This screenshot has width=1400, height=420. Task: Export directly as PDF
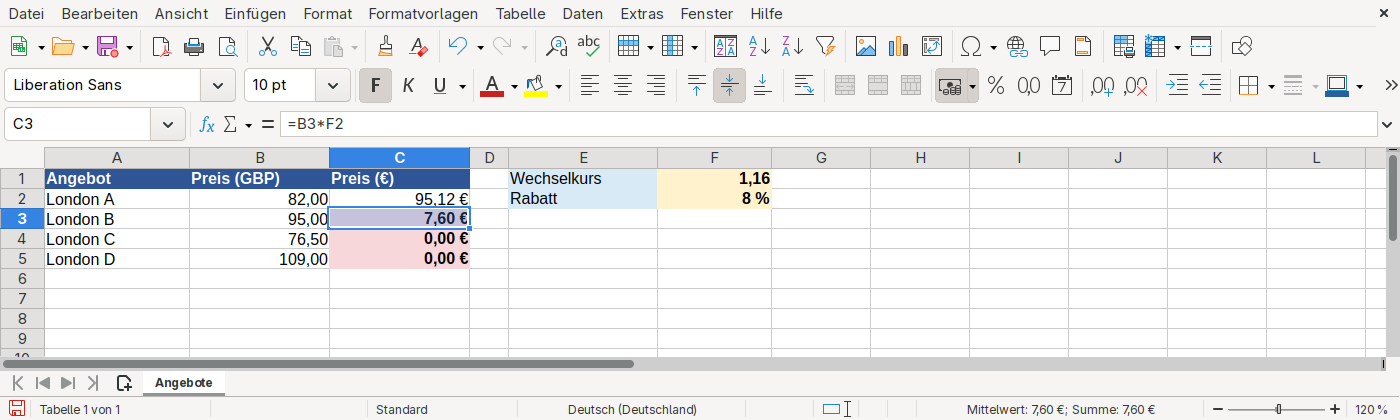click(x=161, y=46)
